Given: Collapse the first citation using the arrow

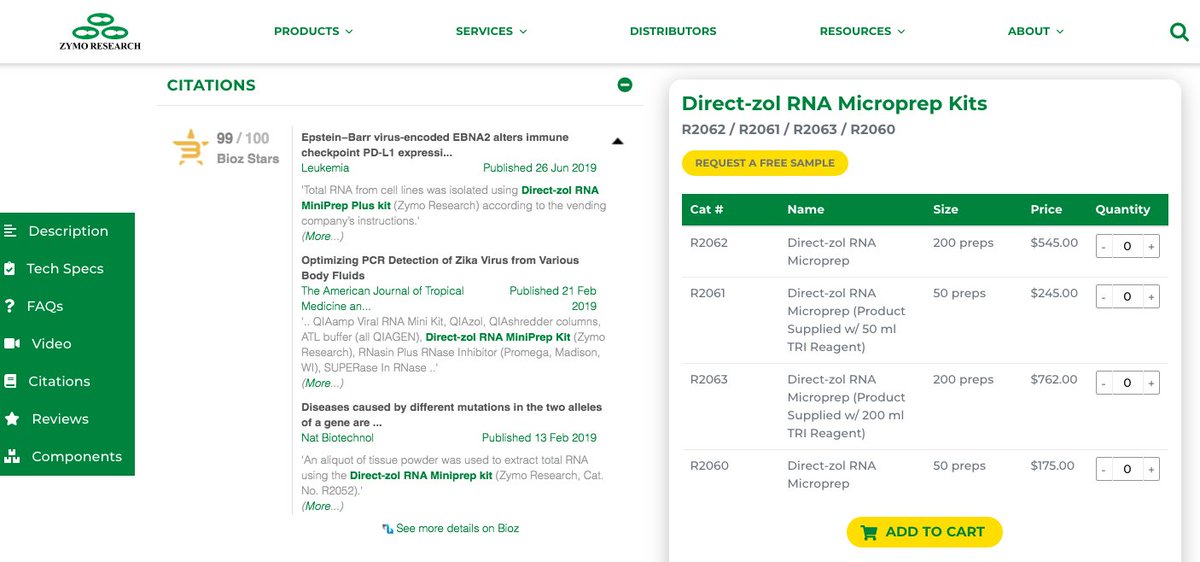Looking at the screenshot, I should pyautogui.click(x=617, y=142).
